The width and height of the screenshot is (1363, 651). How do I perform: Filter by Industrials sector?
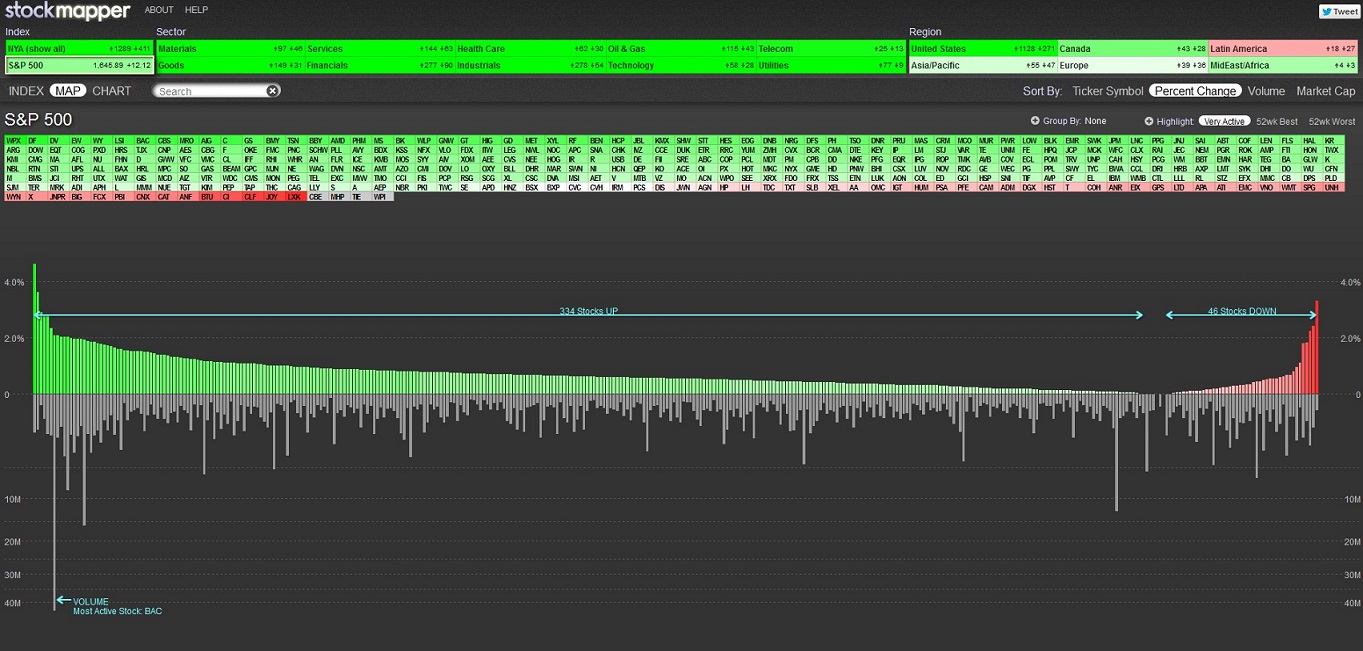point(530,65)
